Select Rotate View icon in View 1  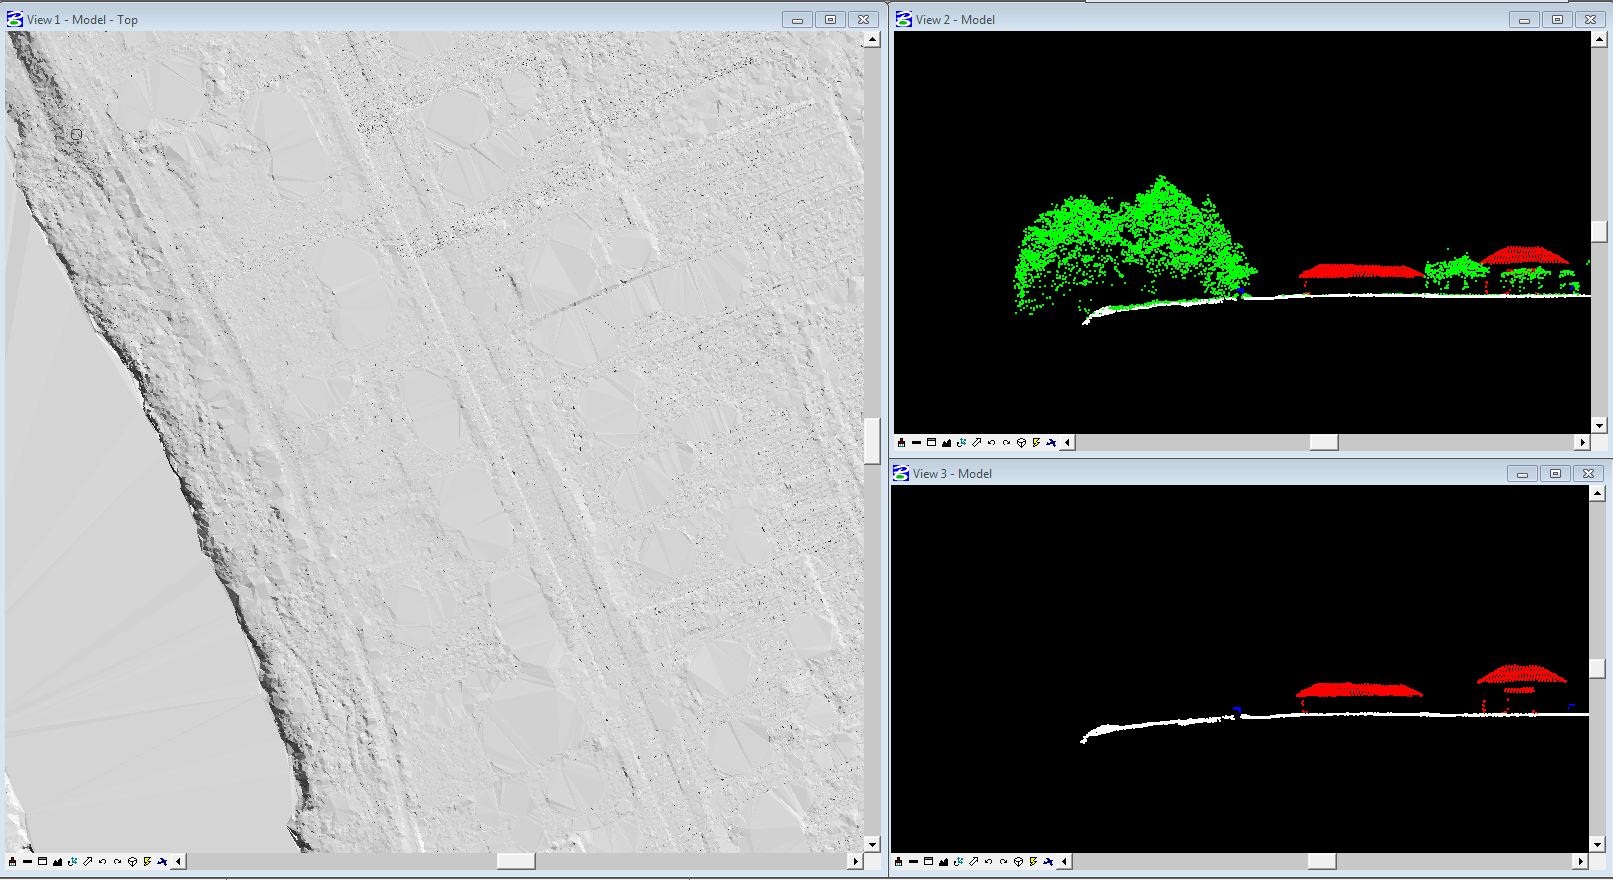click(72, 861)
